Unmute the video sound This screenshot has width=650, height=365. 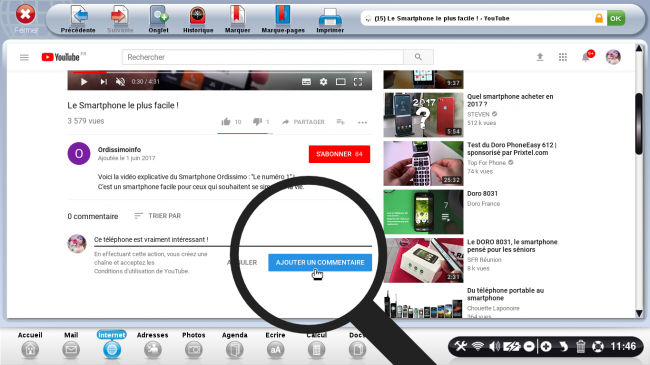click(120, 82)
